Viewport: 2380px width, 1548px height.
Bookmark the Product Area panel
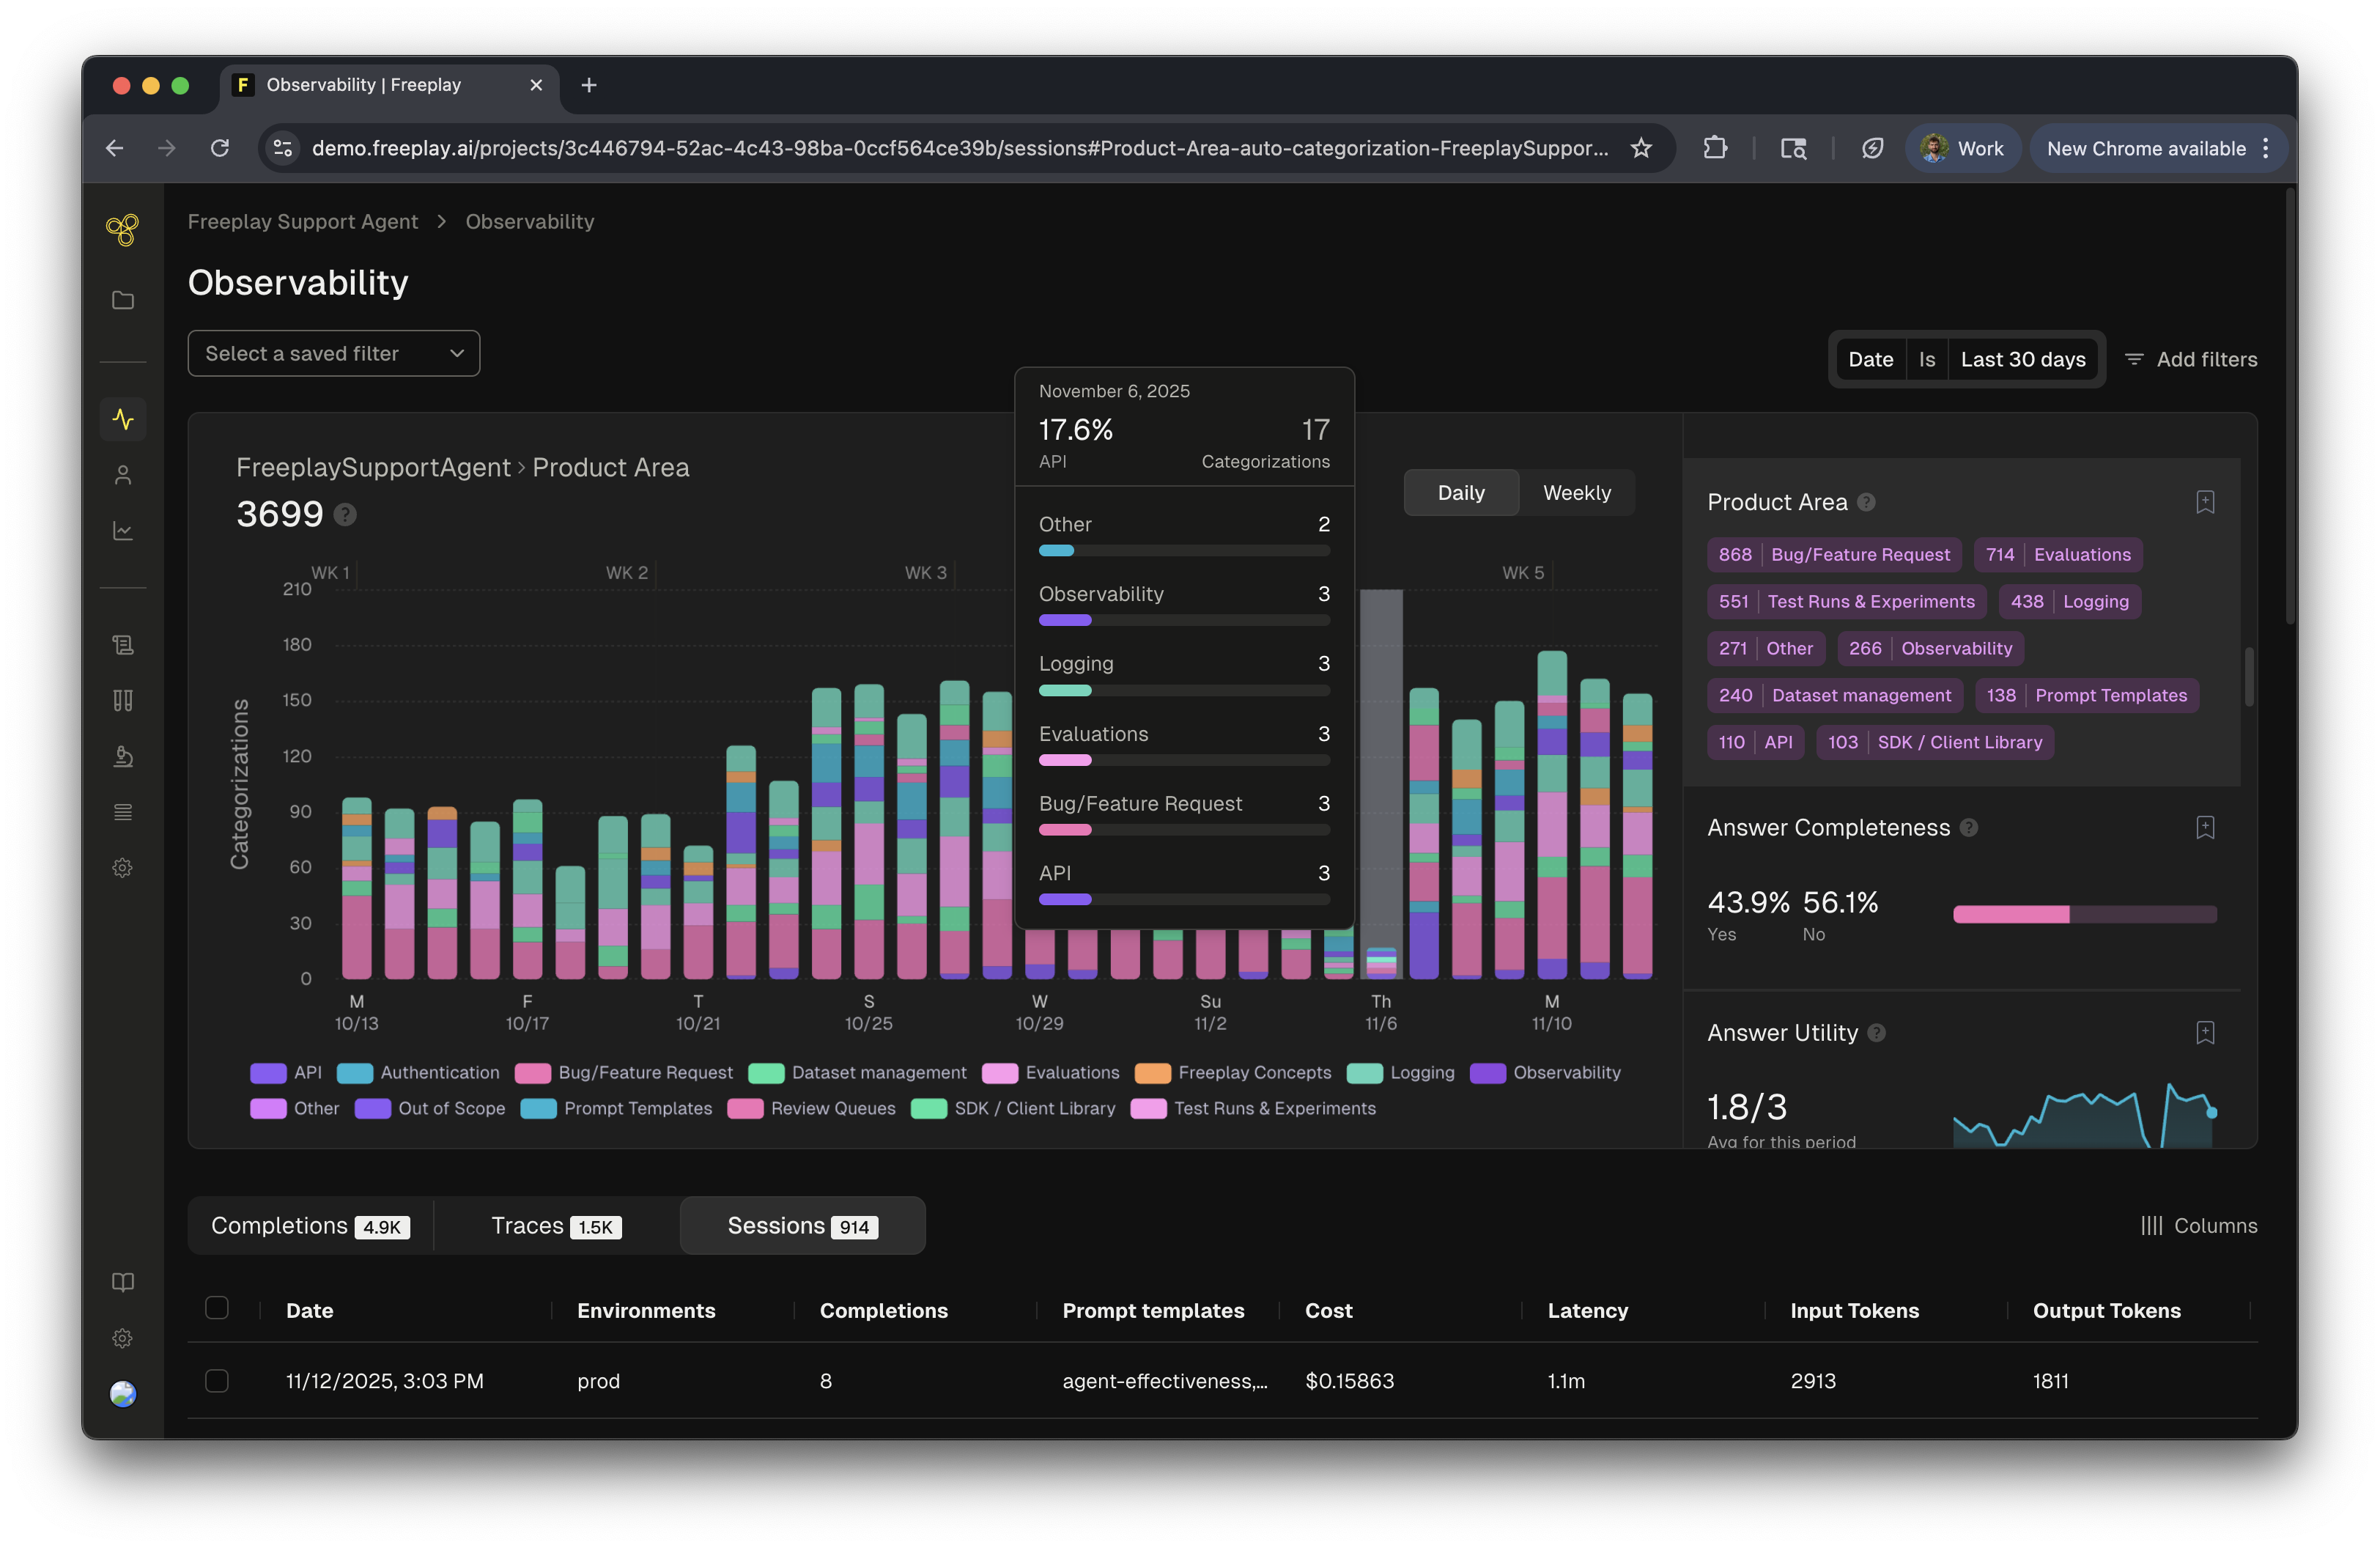pyautogui.click(x=2205, y=502)
